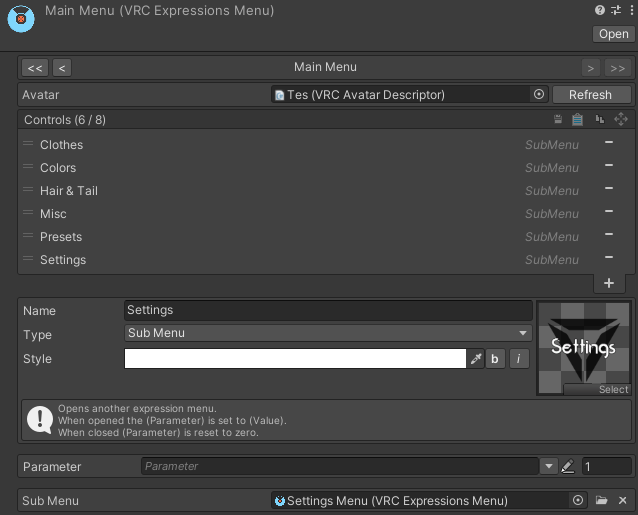Click the Settings row drag handle
This screenshot has width=638, height=515.
coord(28,258)
